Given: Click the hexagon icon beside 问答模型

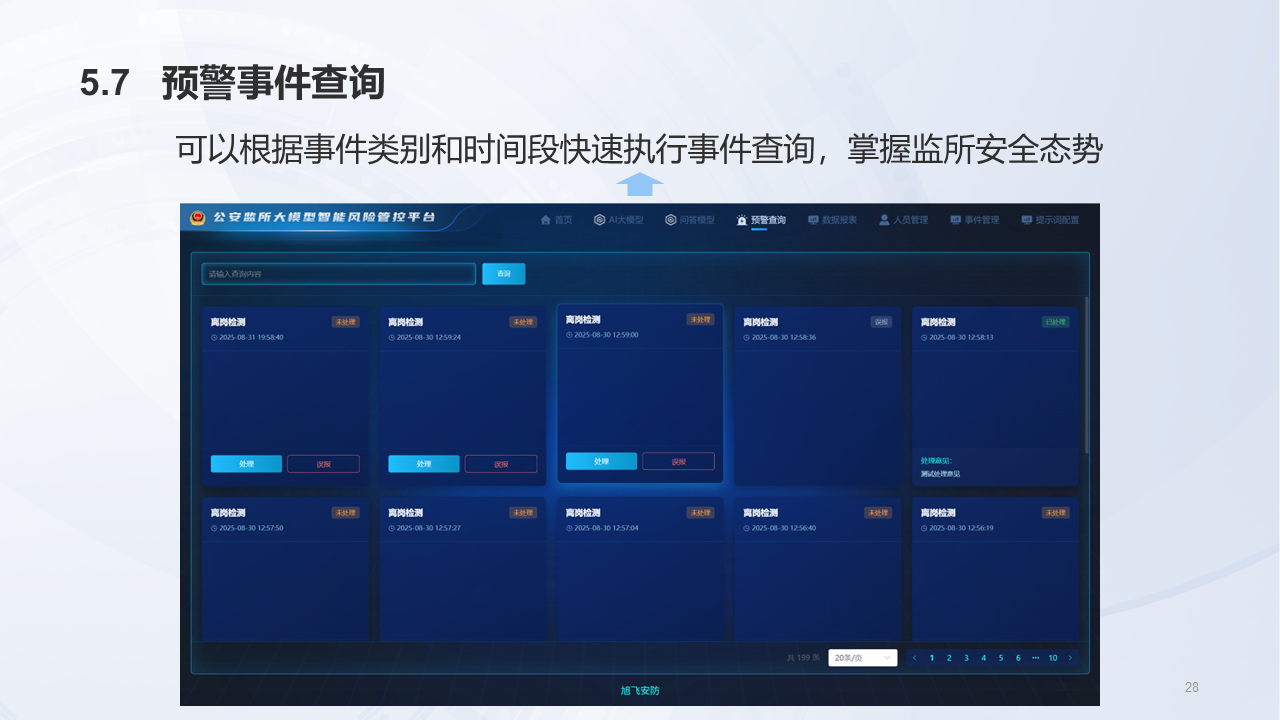Looking at the screenshot, I should click(671, 220).
